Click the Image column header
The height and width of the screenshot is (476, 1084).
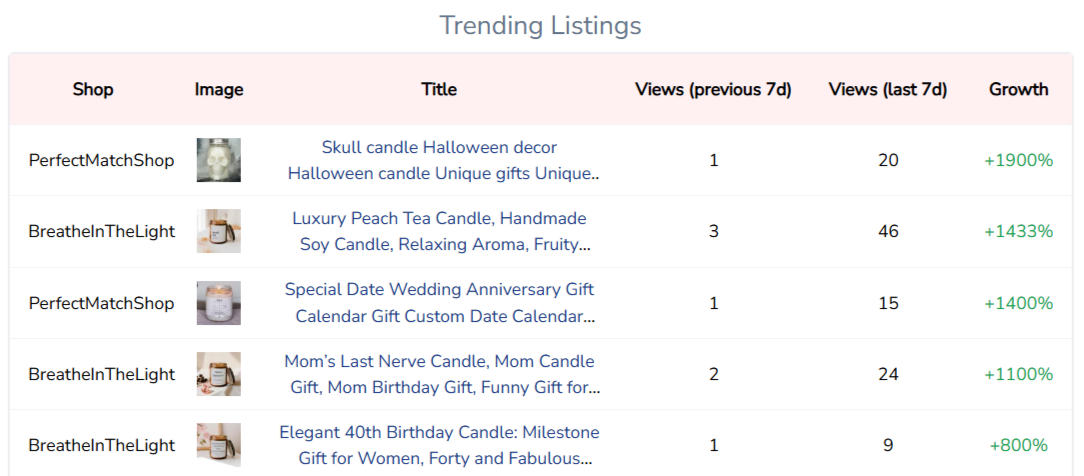pos(219,89)
